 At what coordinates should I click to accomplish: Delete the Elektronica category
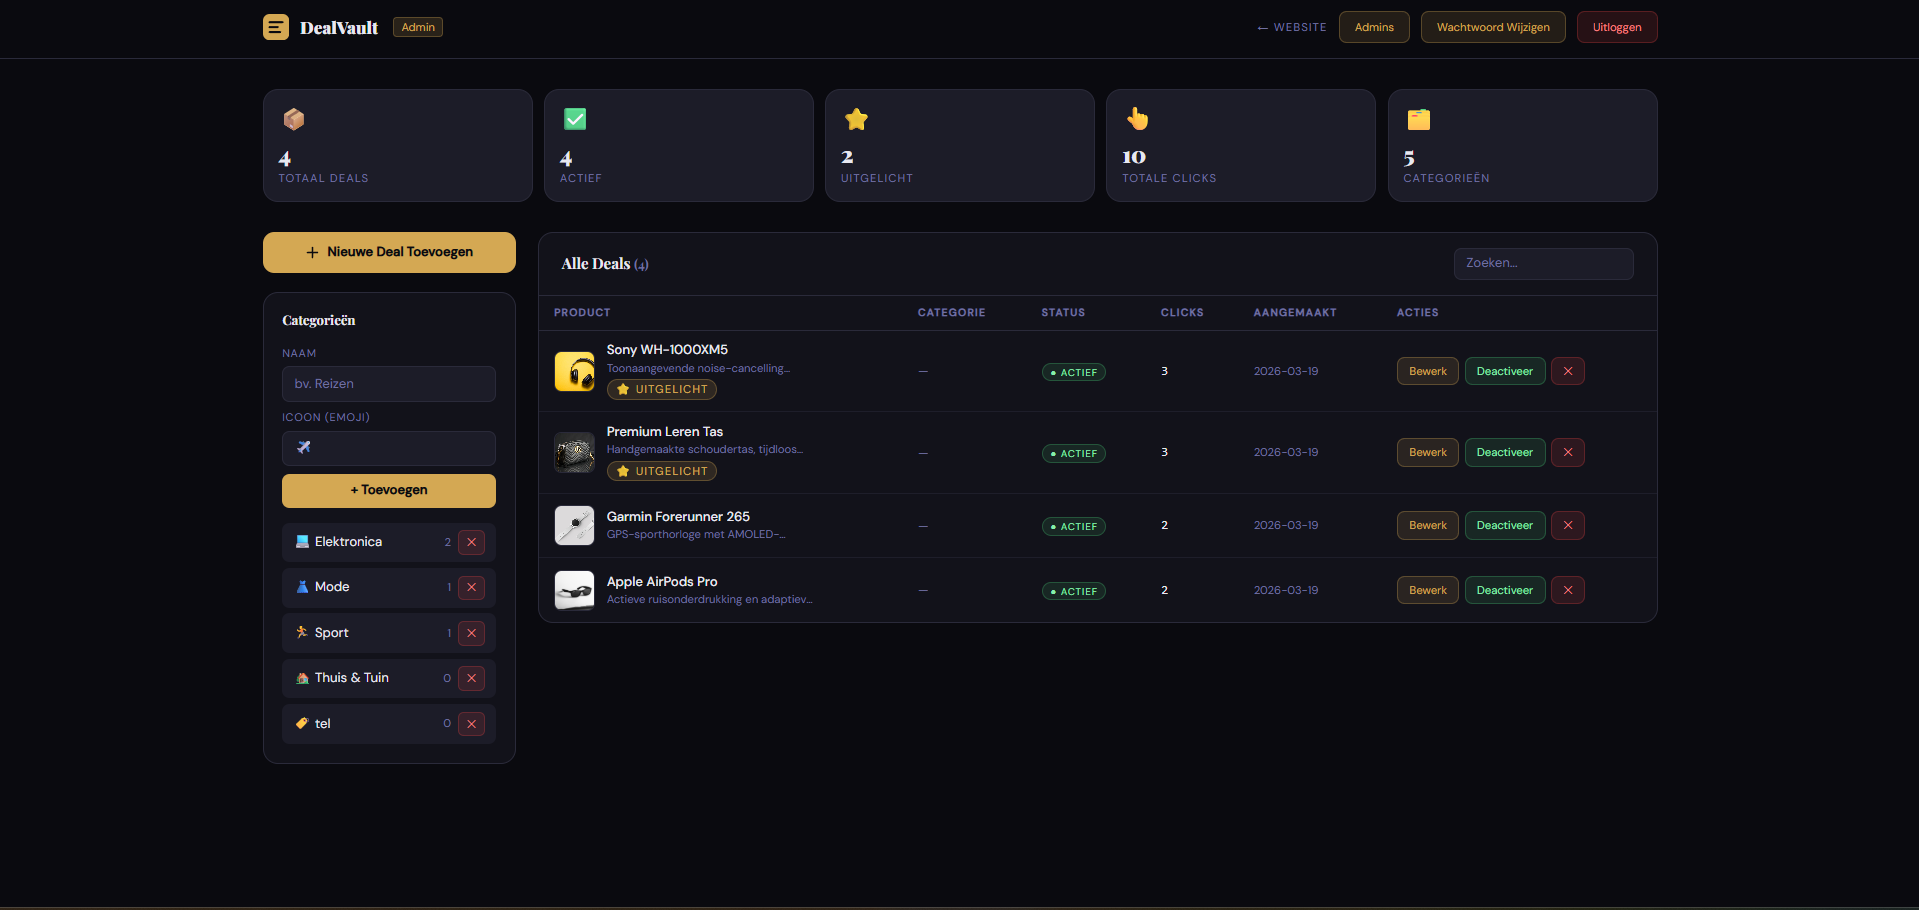click(x=472, y=542)
